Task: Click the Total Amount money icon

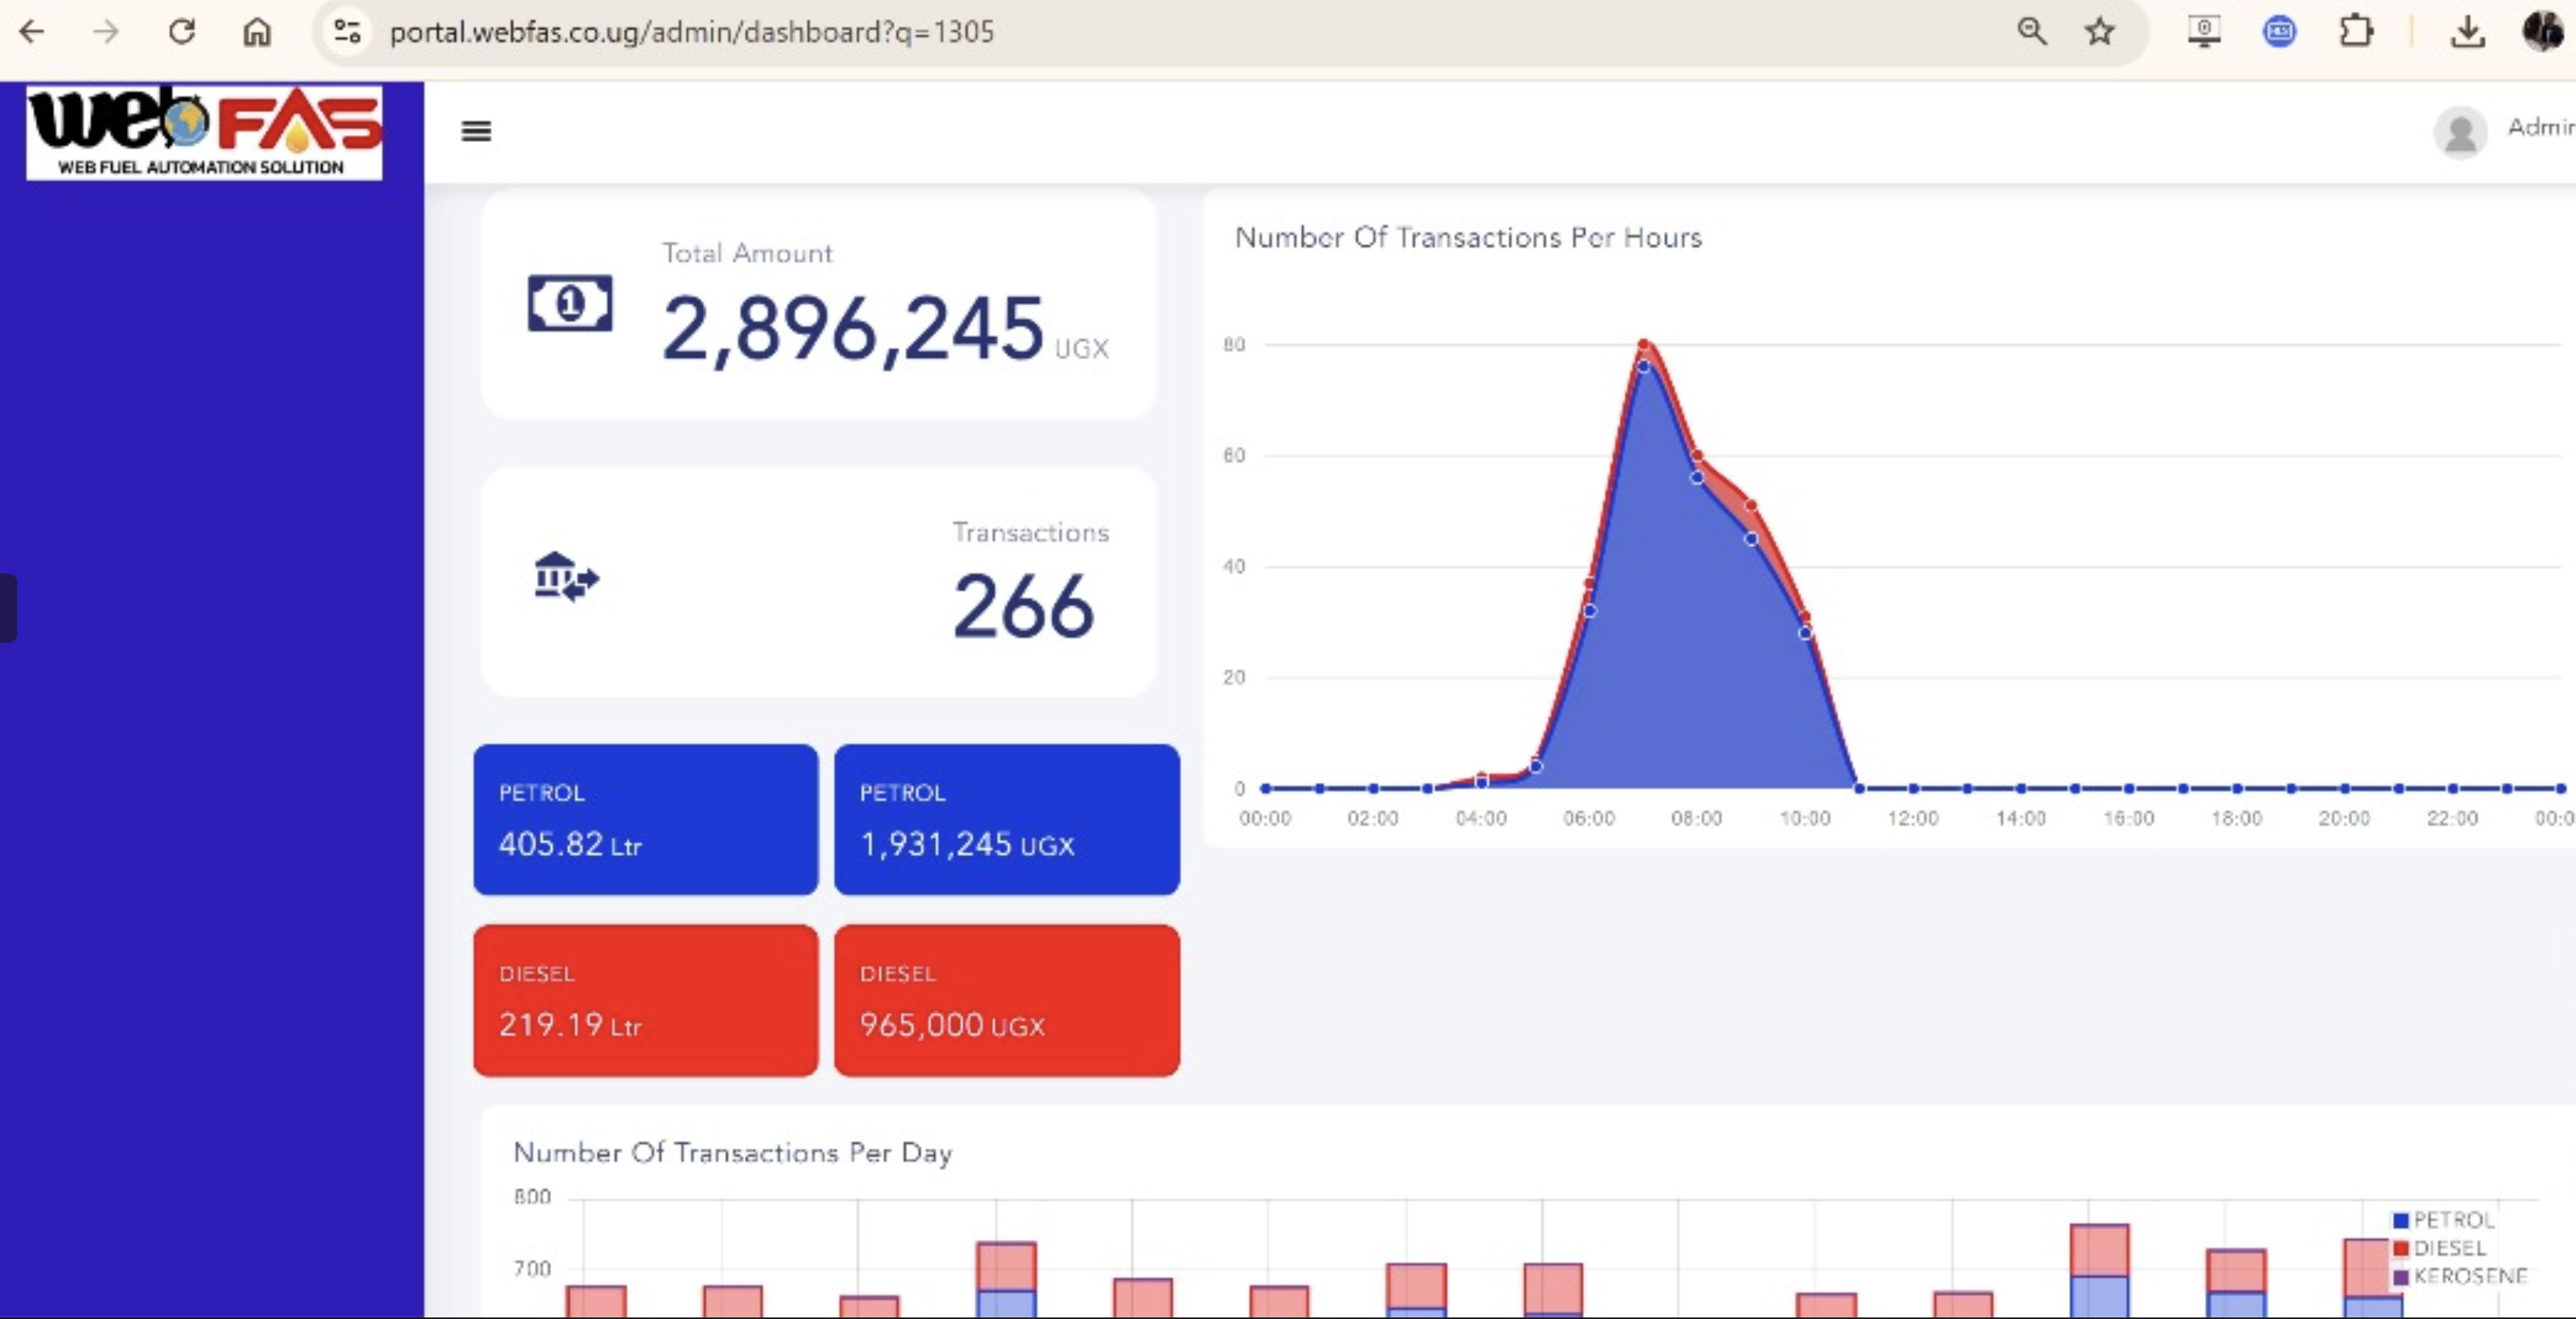Action: click(x=569, y=303)
